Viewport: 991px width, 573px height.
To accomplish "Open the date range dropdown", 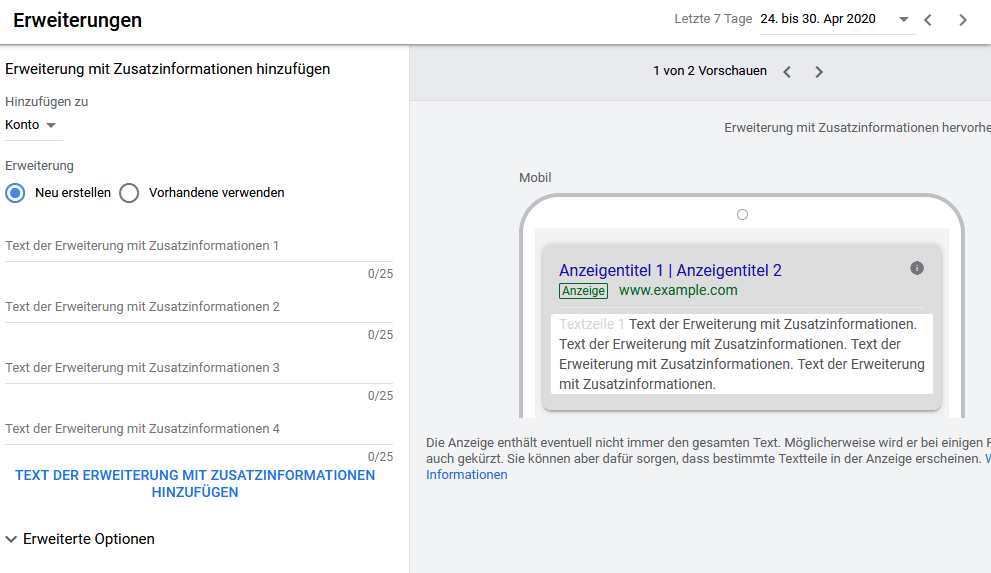I will pyautogui.click(x=904, y=19).
